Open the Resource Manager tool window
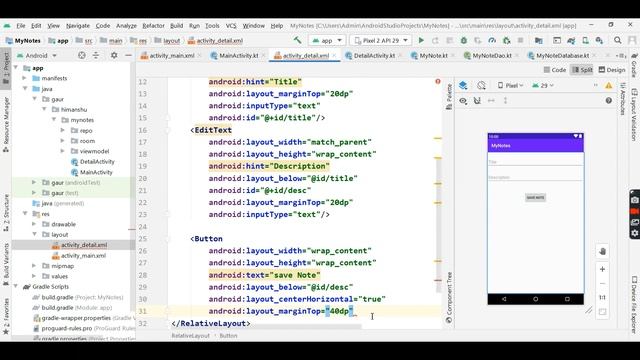This screenshot has height=360, width=640. coord(6,124)
